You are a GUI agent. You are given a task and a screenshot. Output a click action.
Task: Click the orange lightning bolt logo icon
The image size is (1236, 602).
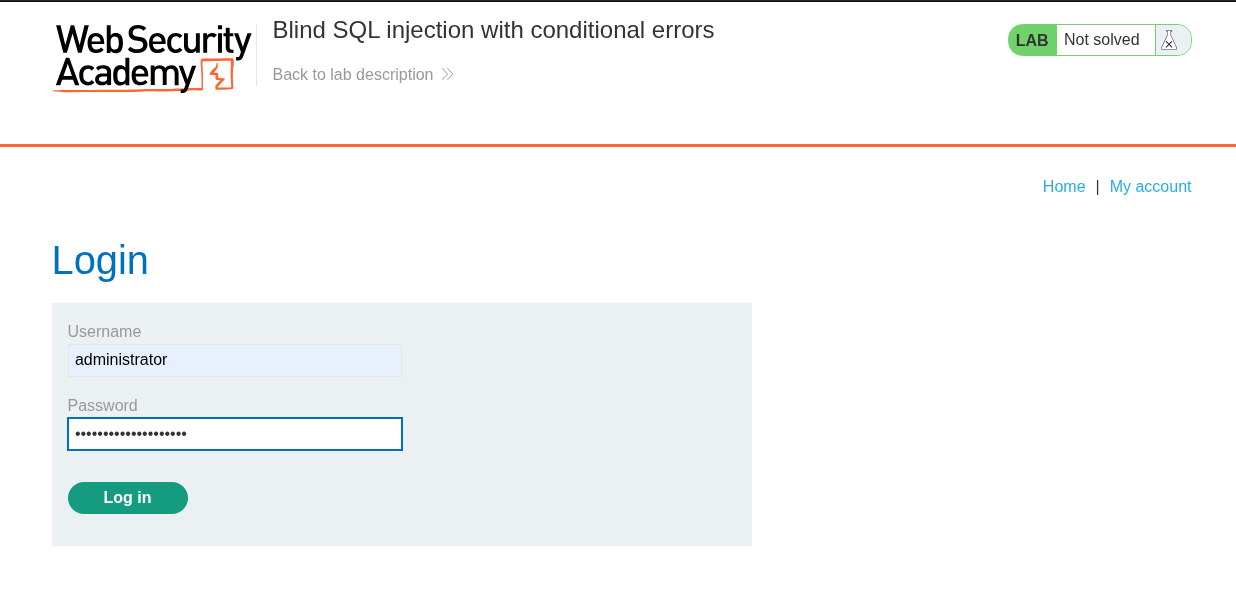click(x=217, y=75)
